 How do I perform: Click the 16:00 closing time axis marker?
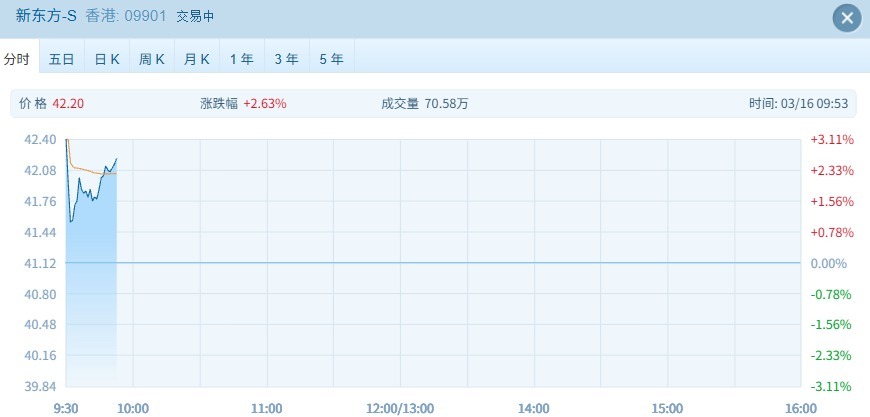click(800, 408)
